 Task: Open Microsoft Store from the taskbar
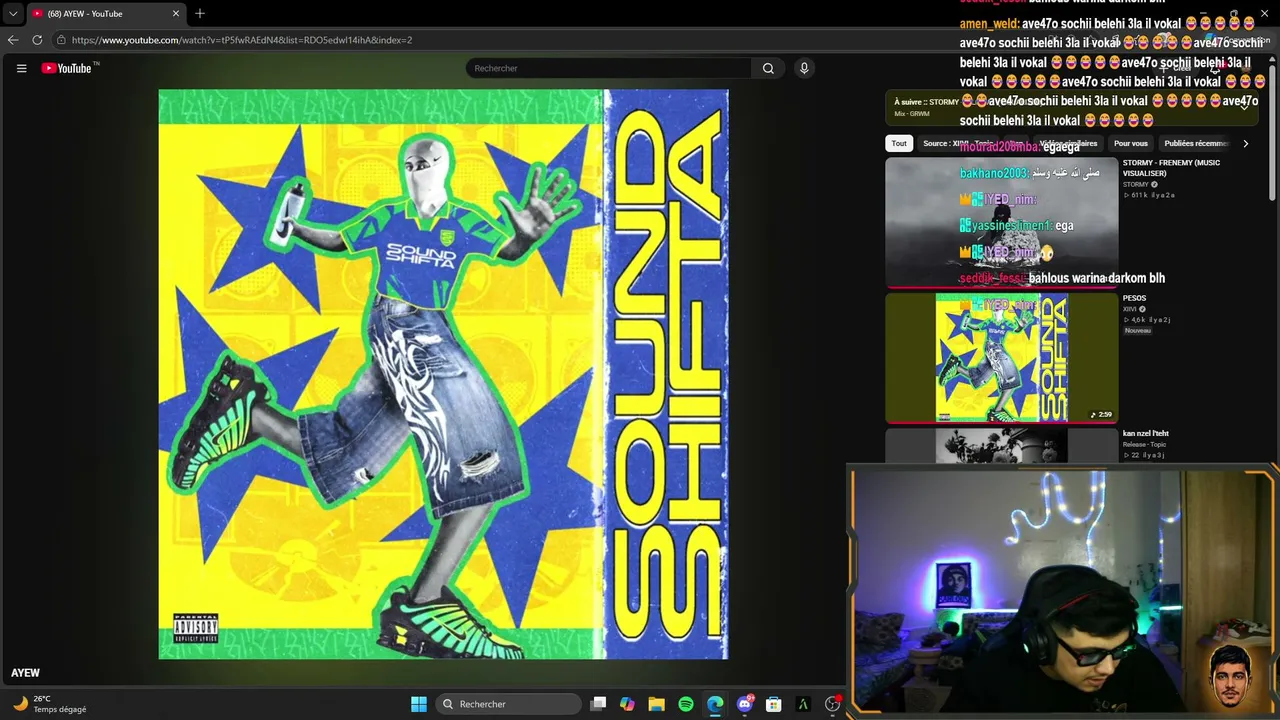point(773,704)
